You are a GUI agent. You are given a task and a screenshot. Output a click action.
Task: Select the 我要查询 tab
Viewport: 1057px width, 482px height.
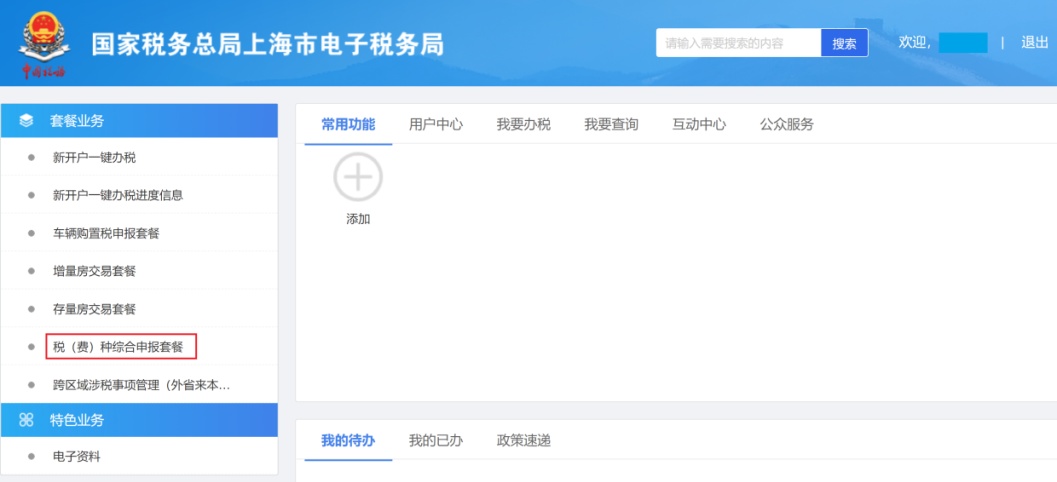tap(612, 125)
